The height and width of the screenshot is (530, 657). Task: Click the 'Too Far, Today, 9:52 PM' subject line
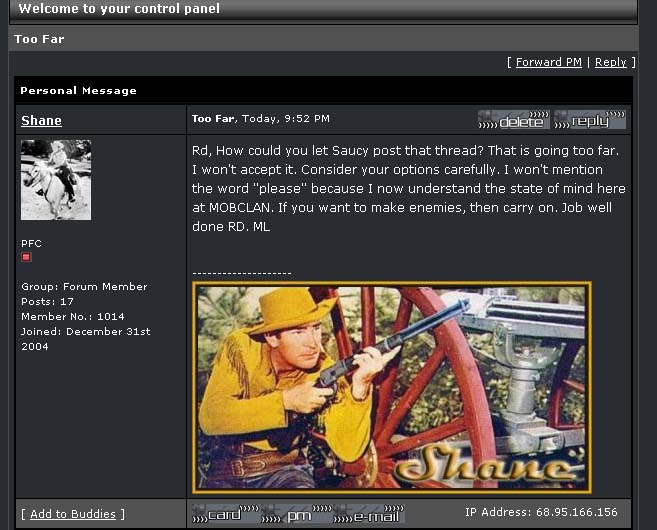coord(261,119)
